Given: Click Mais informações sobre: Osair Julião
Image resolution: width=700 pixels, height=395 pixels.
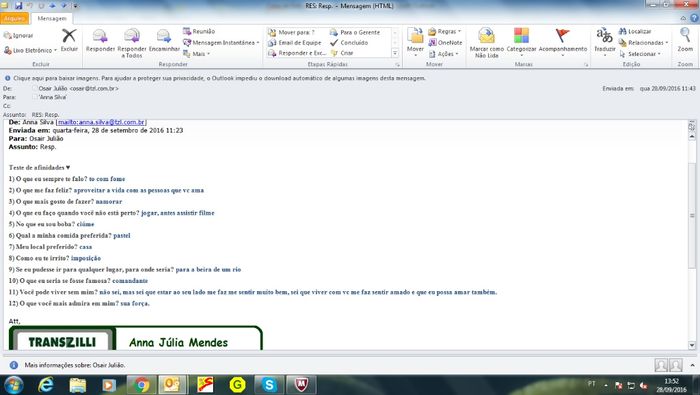Looking at the screenshot, I should [75, 365].
